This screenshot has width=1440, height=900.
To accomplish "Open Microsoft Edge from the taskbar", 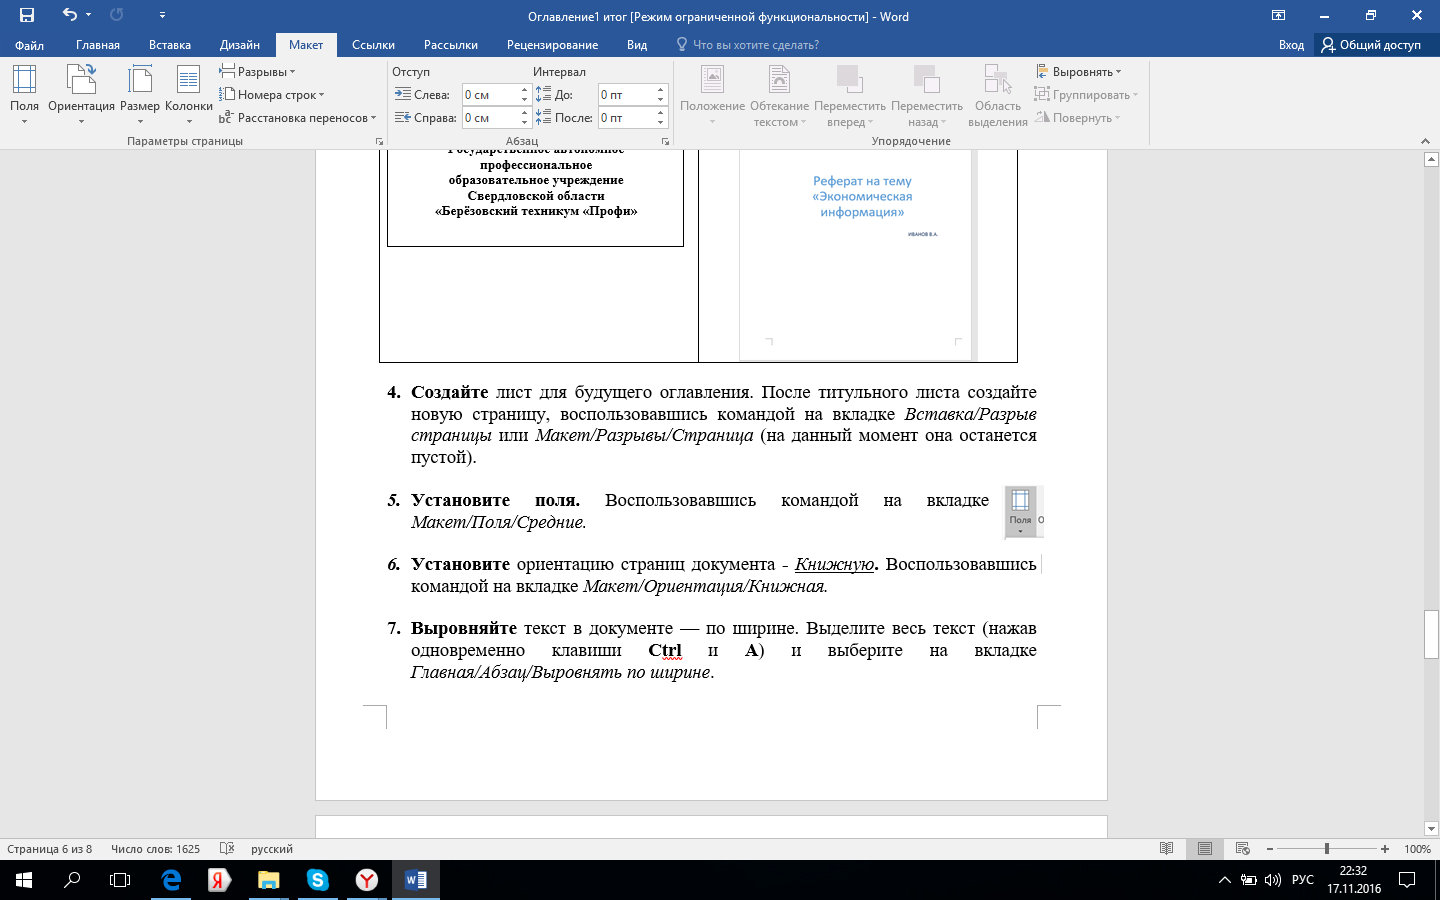I will pos(171,880).
